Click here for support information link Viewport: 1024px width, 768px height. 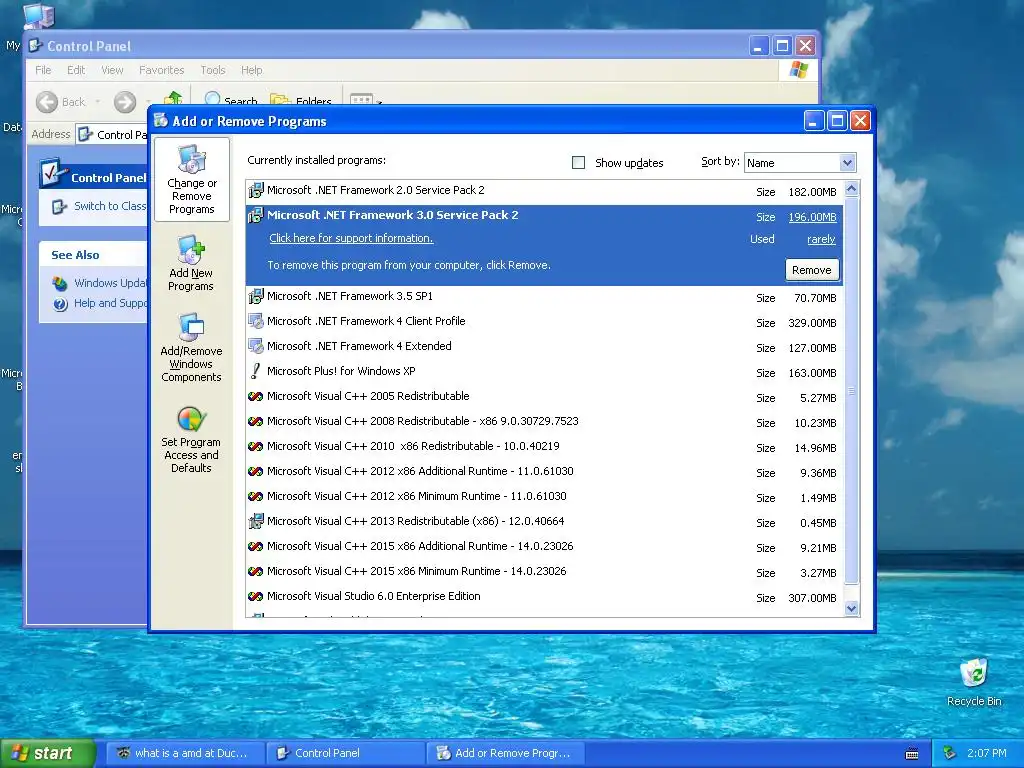pos(351,238)
